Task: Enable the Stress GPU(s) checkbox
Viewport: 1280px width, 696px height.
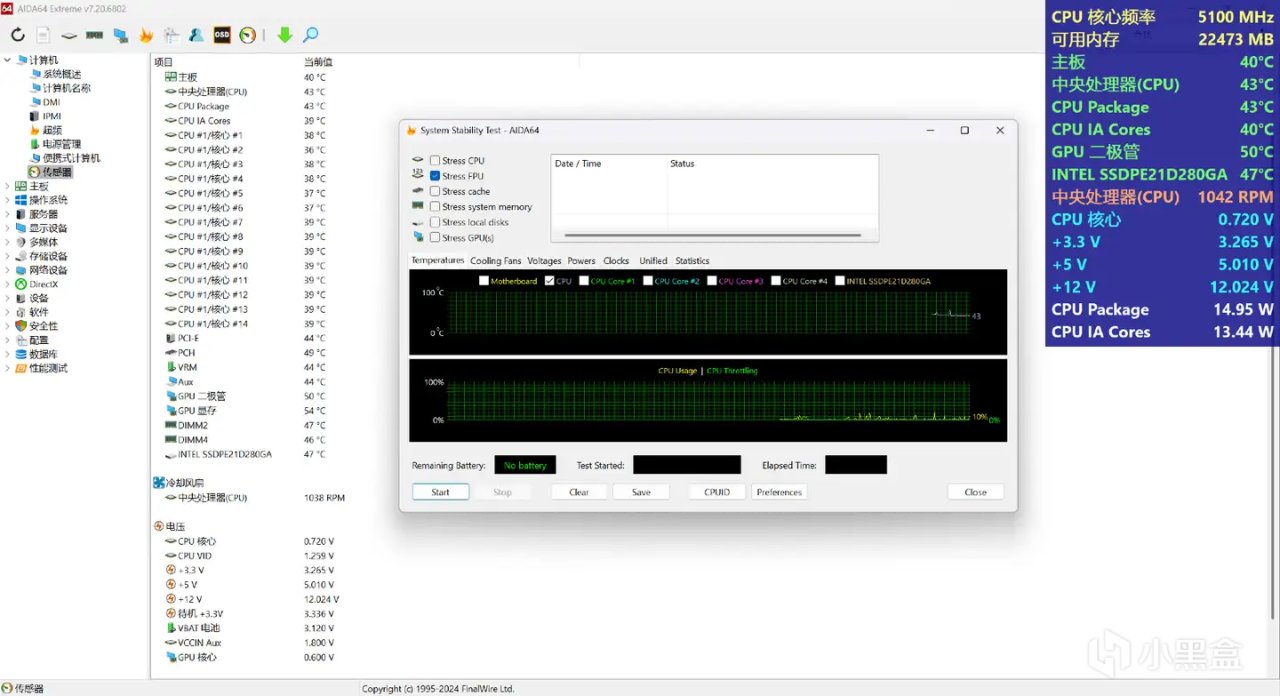Action: coord(435,238)
